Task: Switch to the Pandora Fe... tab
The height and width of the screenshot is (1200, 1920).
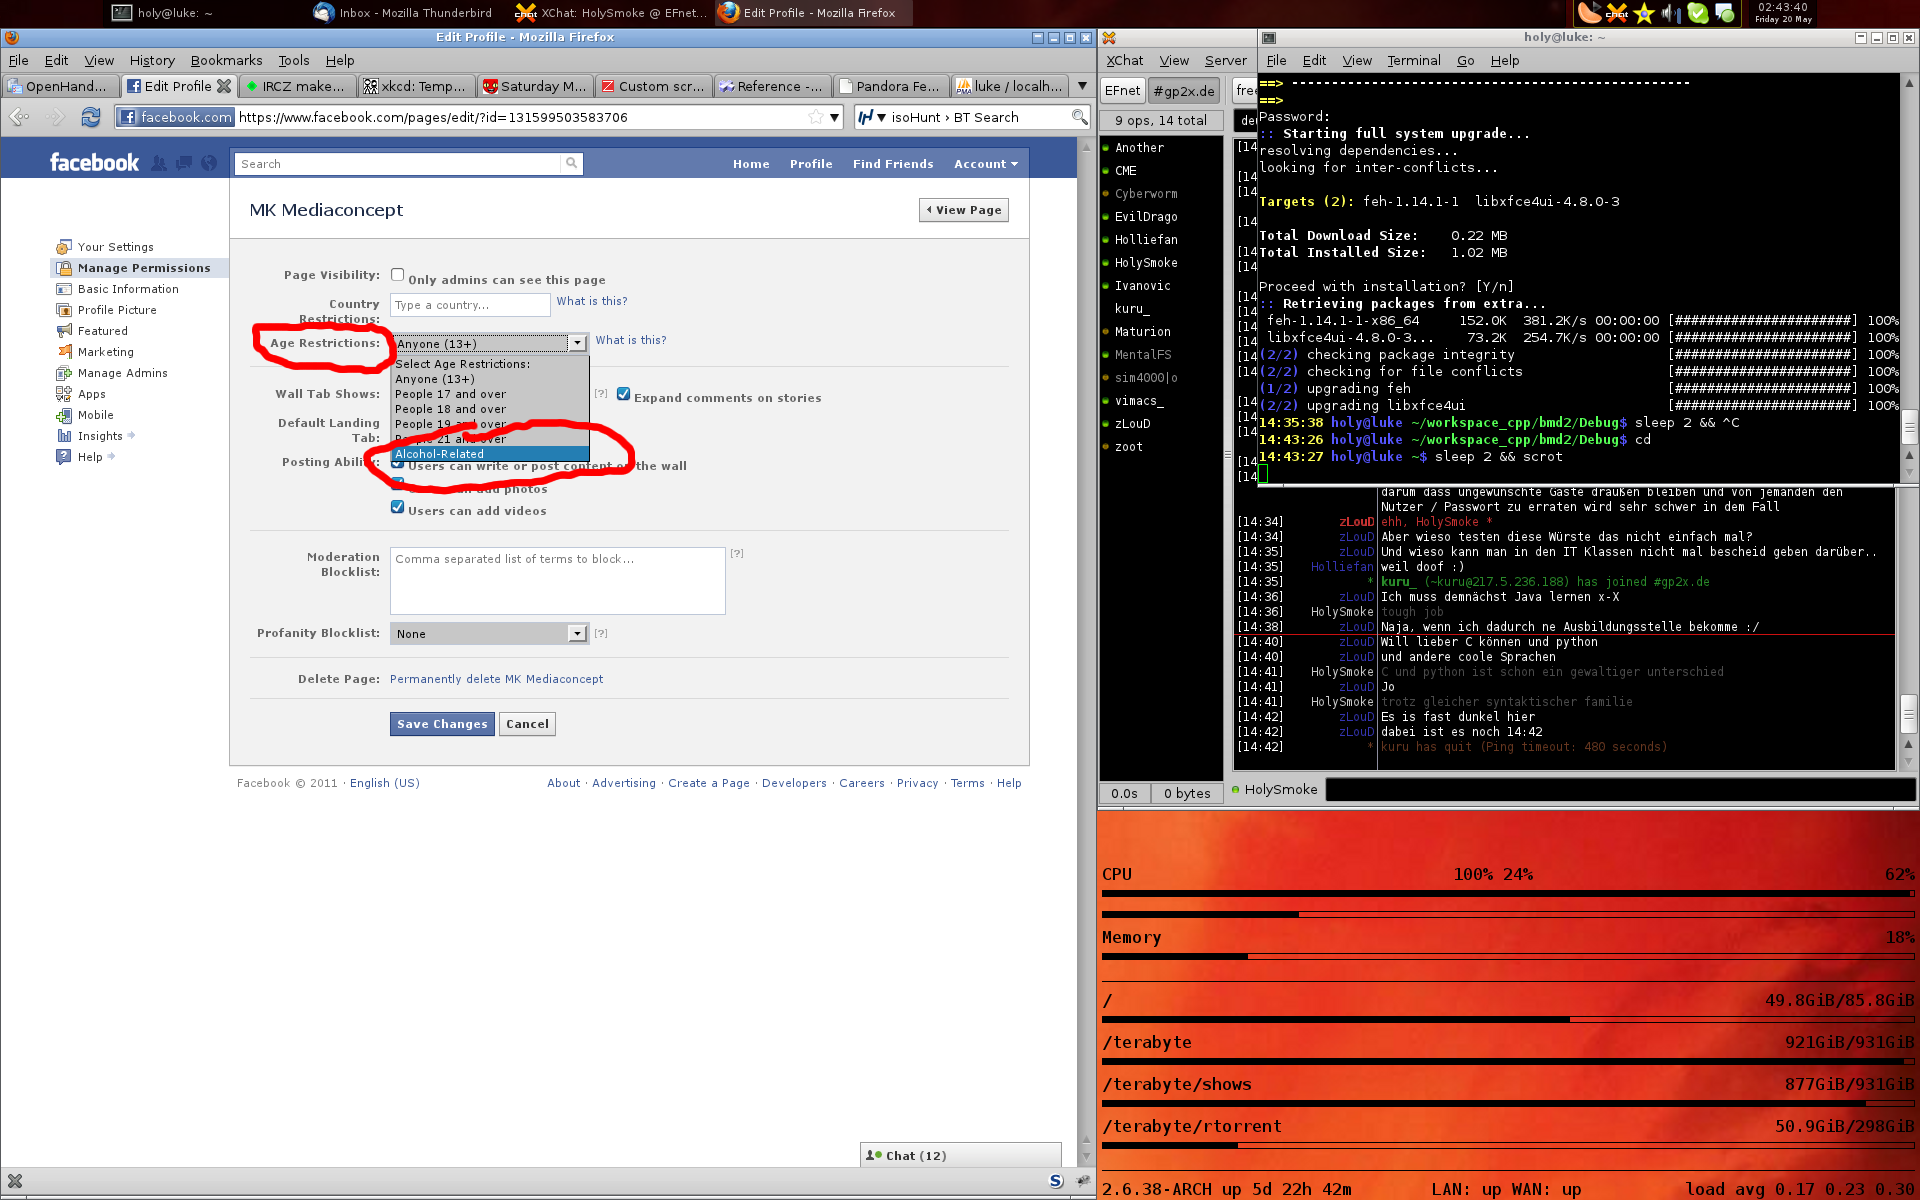Action: point(889,86)
